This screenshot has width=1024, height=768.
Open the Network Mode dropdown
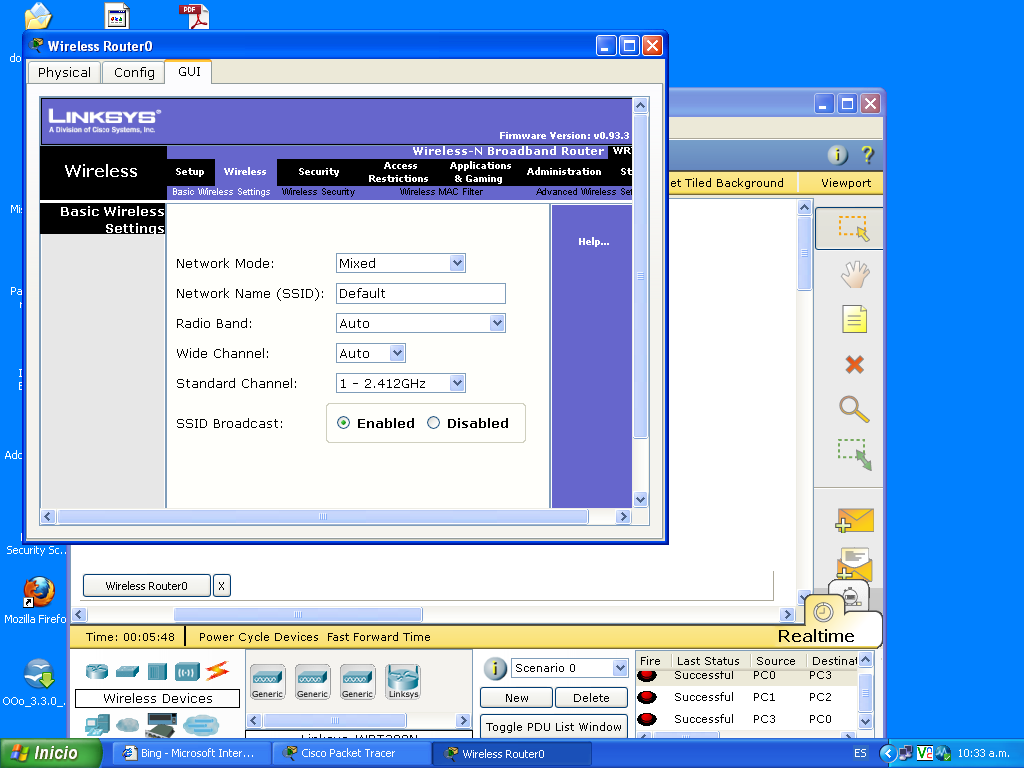[457, 263]
